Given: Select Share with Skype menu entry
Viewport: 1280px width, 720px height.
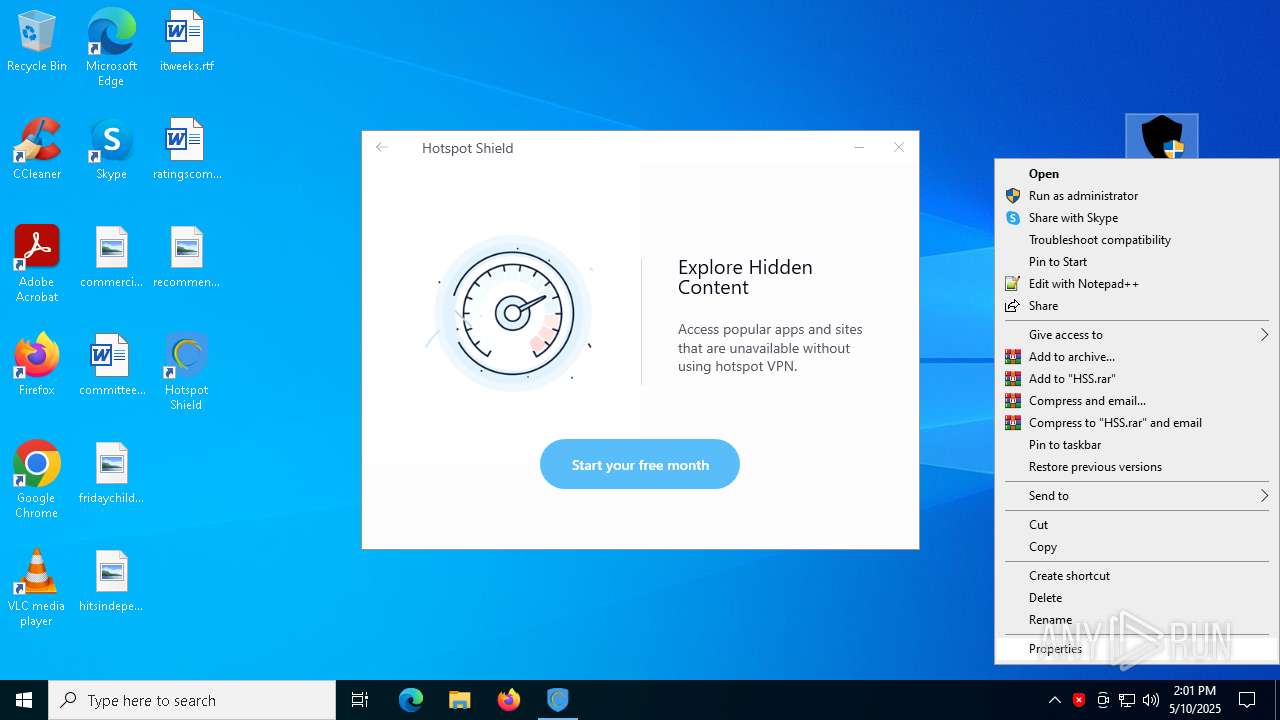Looking at the screenshot, I should pos(1137,218).
